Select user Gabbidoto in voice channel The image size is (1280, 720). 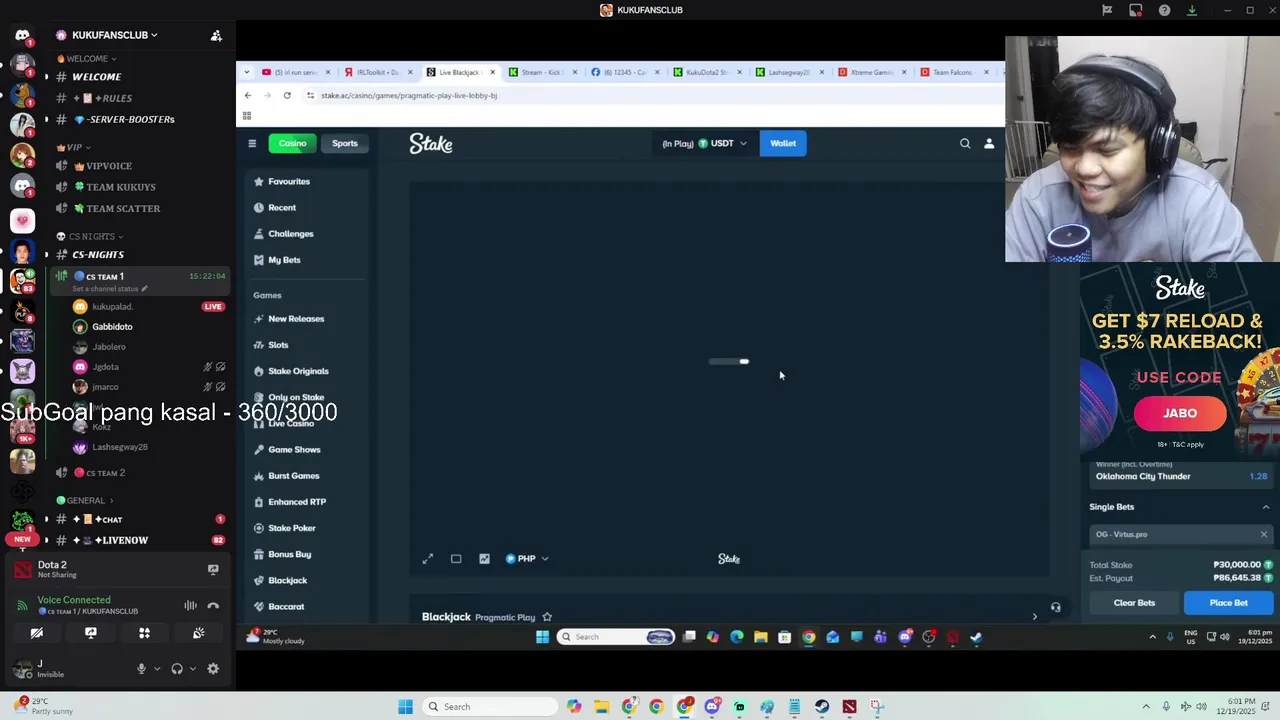point(112,327)
